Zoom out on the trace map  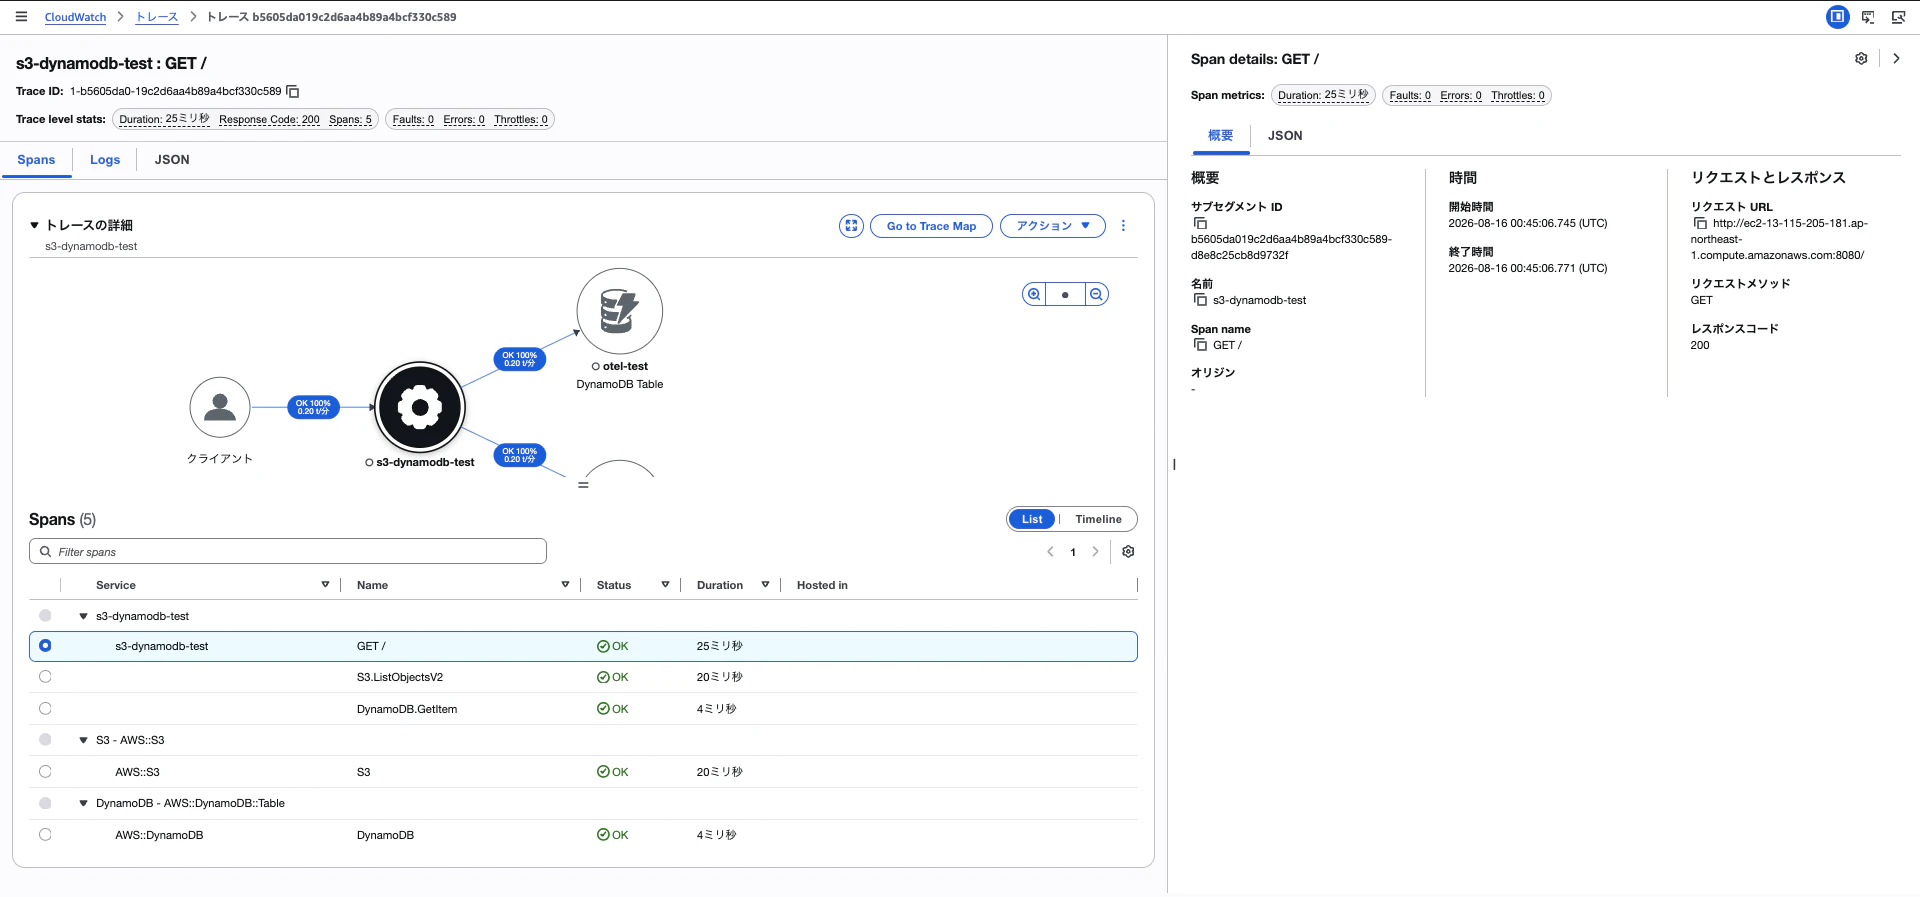pyautogui.click(x=1097, y=294)
